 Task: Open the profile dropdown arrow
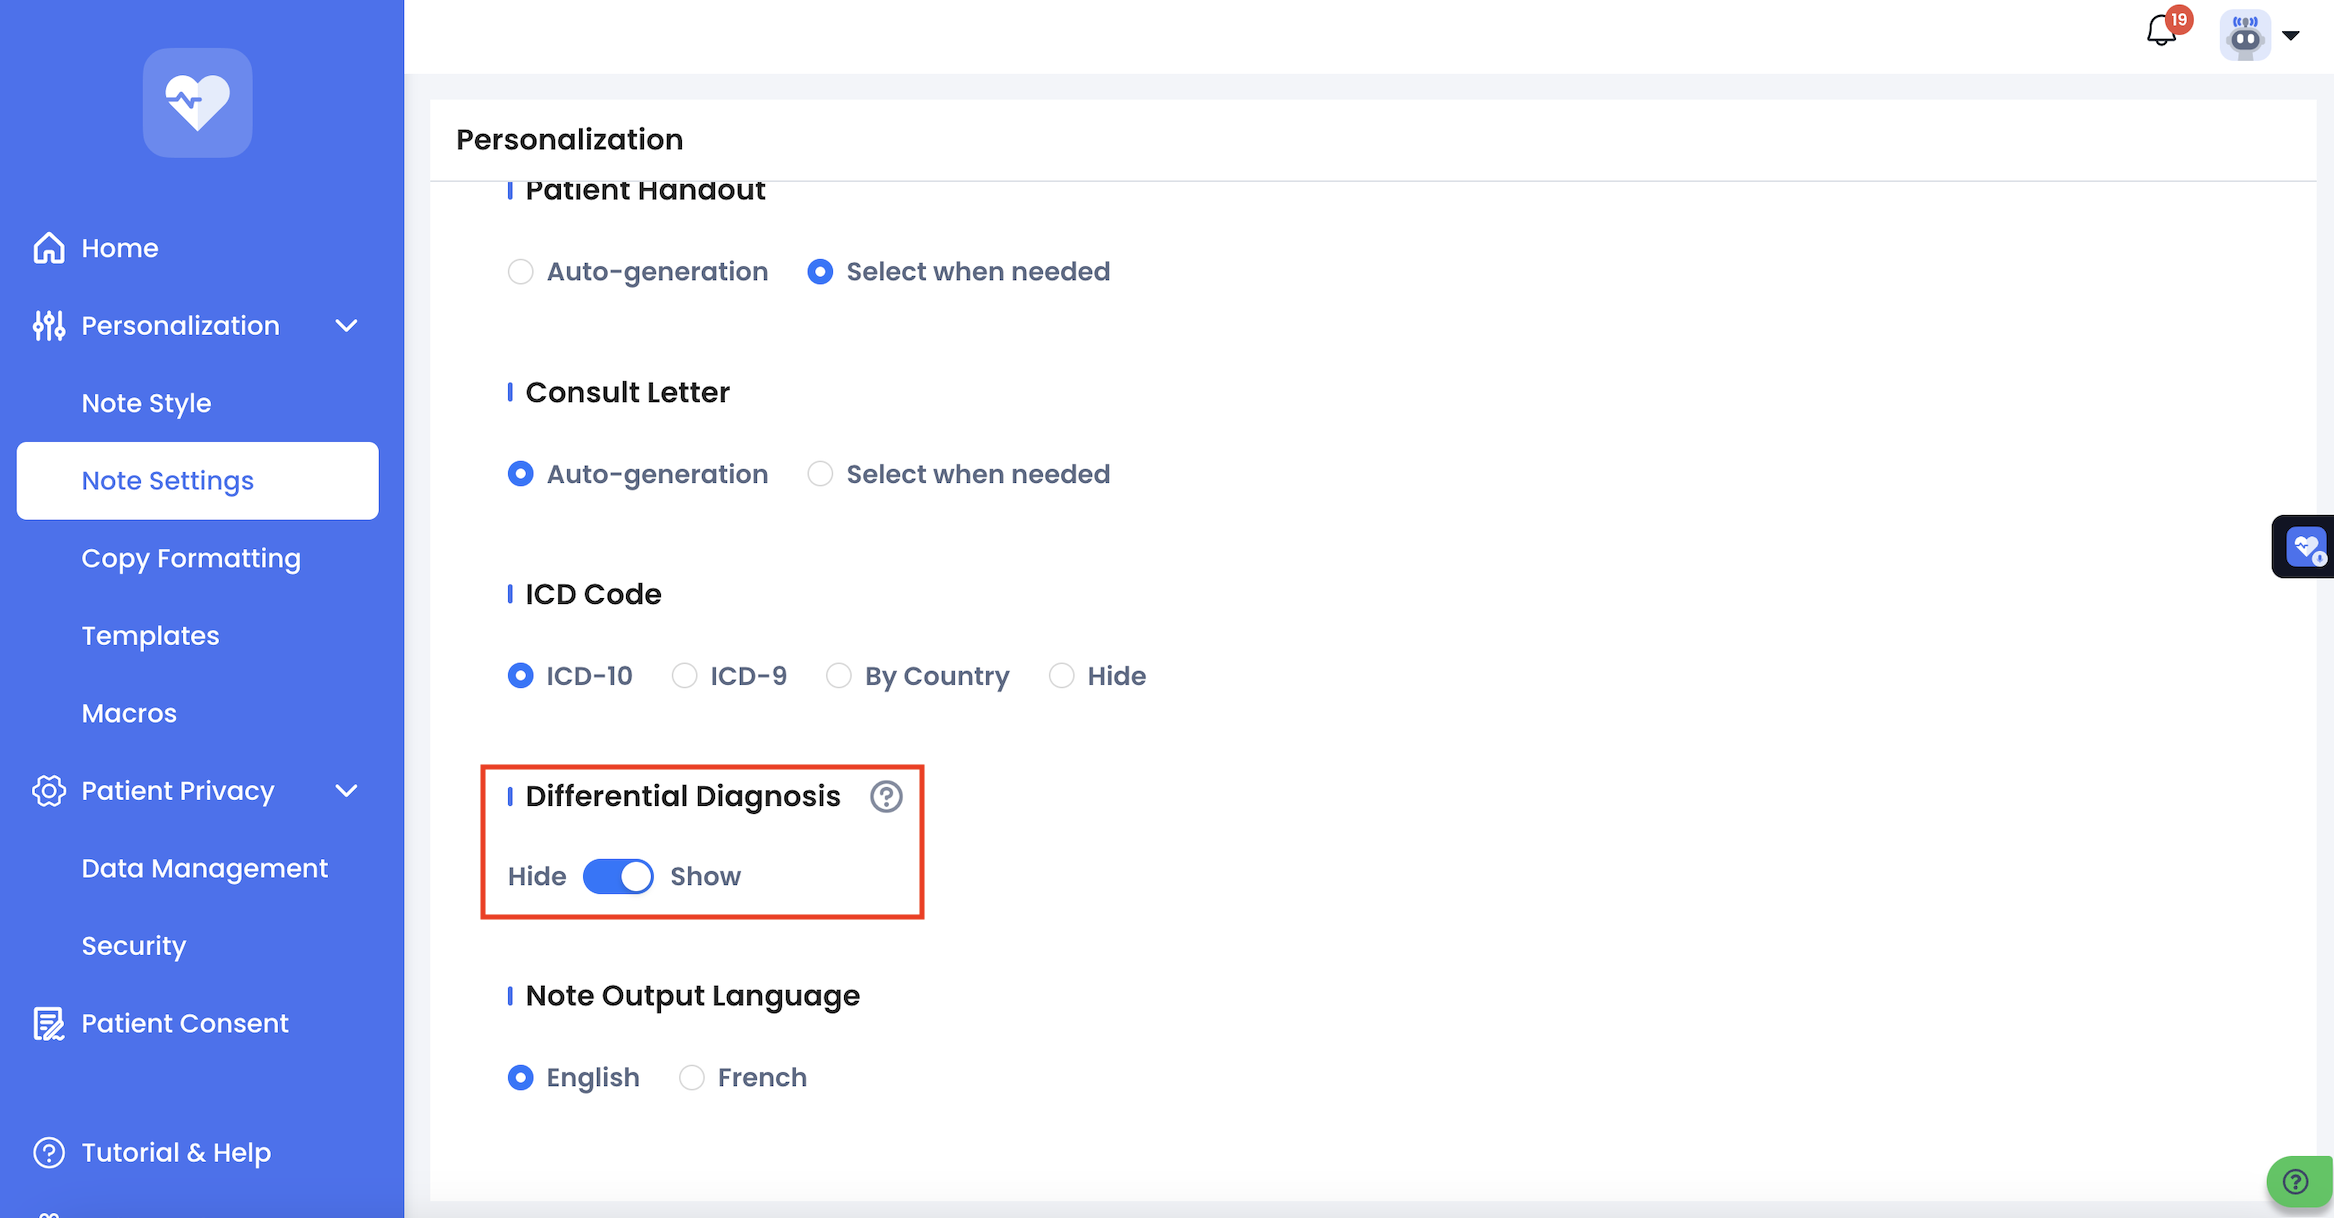(2291, 36)
